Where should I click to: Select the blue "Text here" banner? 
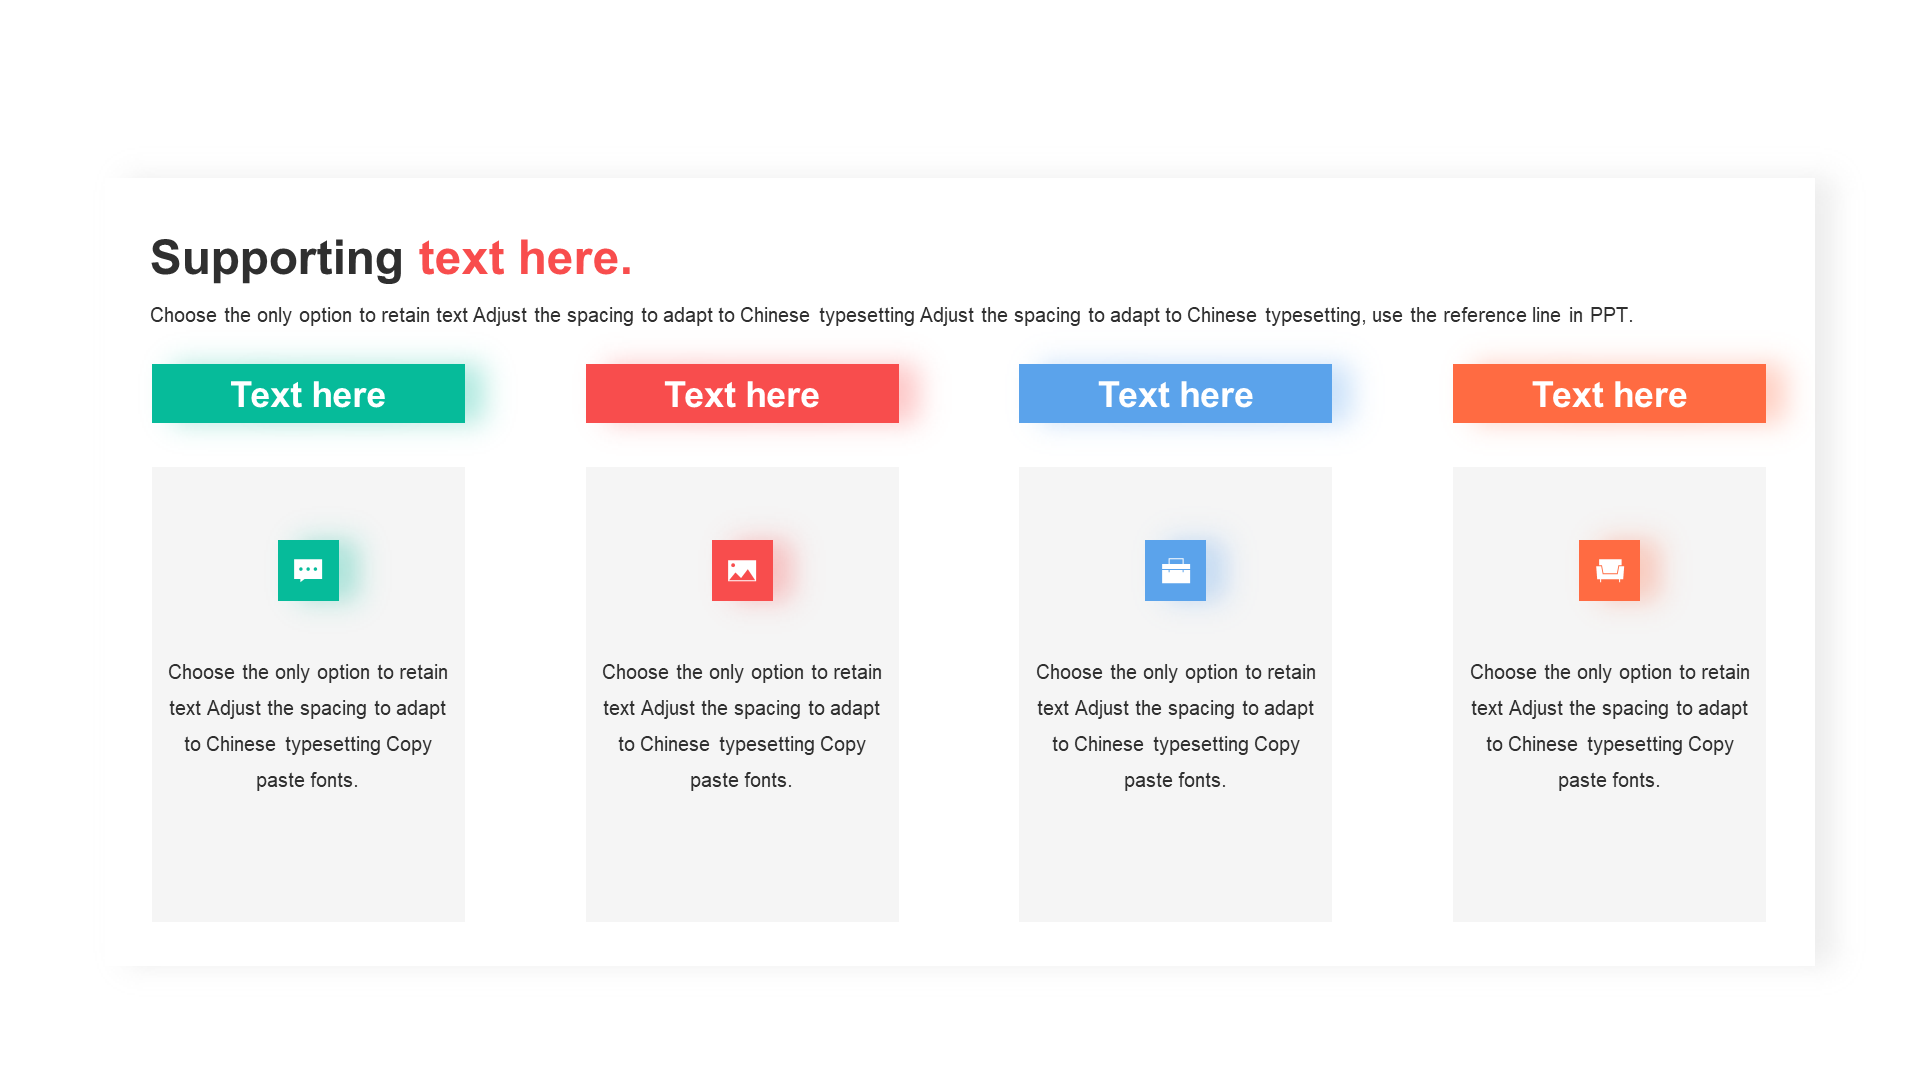1175,394
